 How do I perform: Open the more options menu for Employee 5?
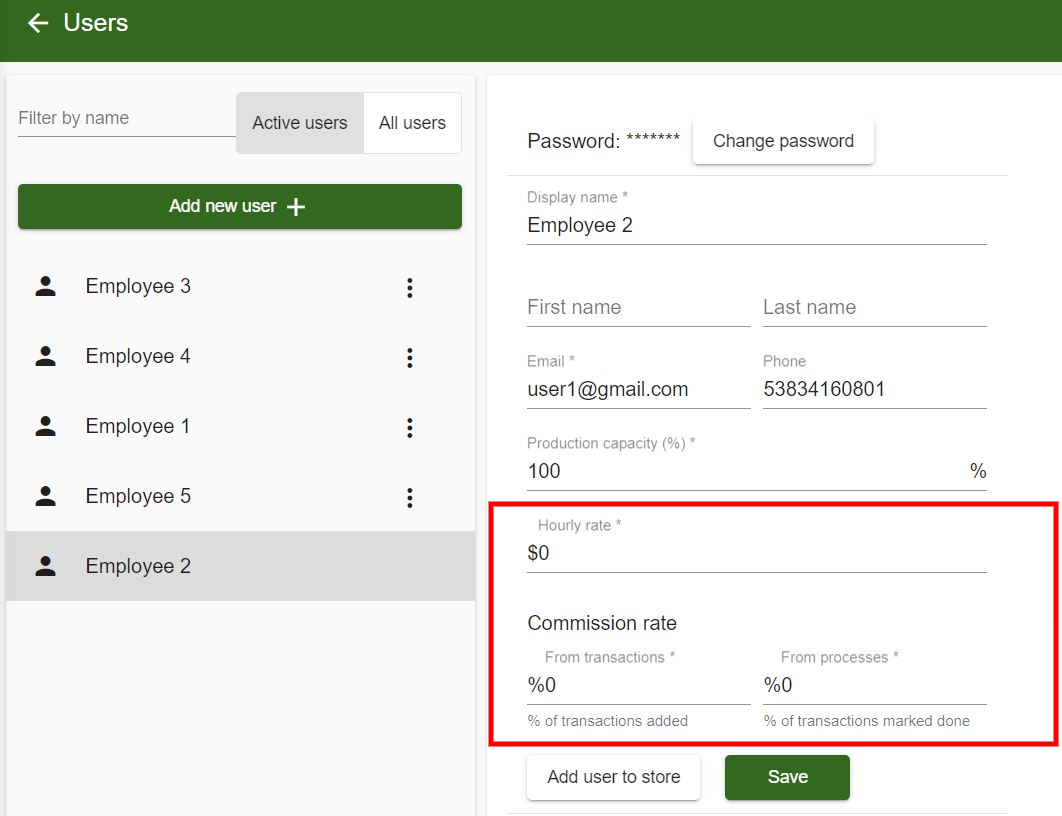410,498
